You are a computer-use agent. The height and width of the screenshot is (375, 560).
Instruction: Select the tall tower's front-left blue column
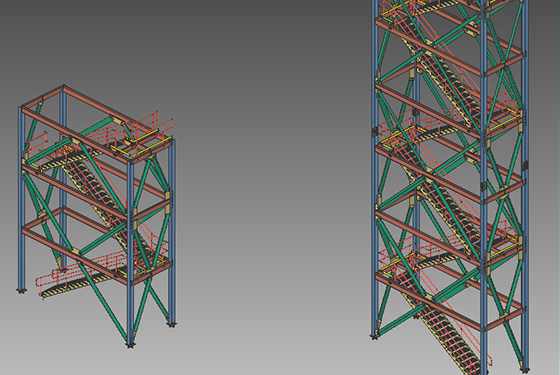(374, 168)
